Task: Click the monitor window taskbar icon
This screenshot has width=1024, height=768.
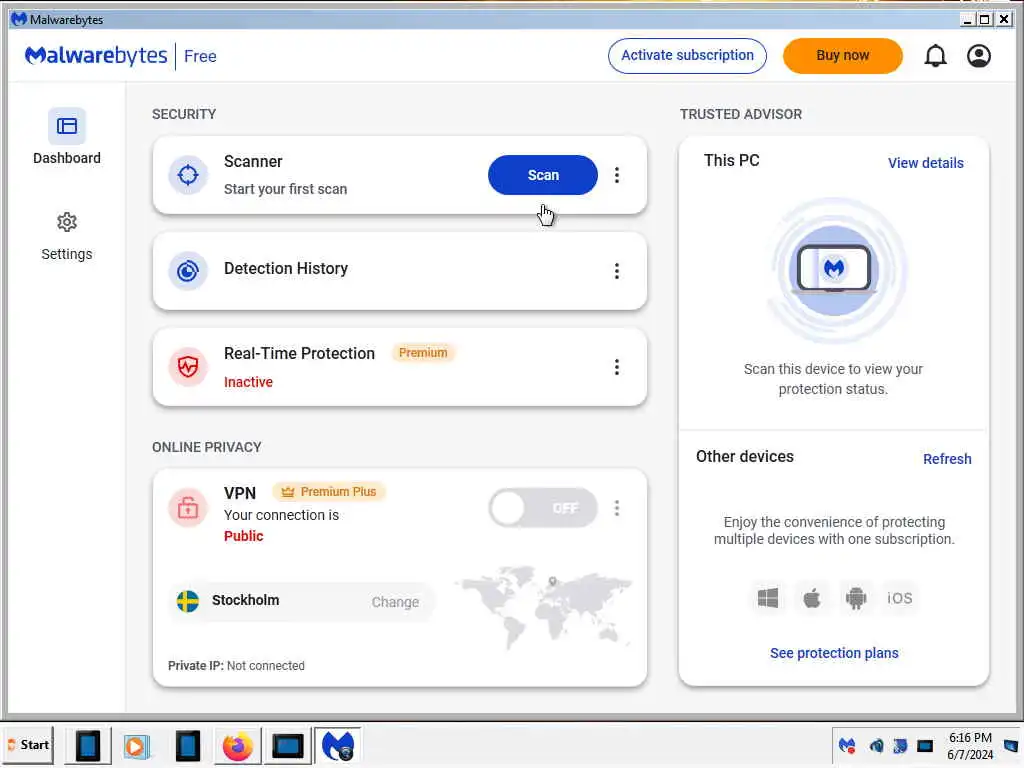Action: 287,746
